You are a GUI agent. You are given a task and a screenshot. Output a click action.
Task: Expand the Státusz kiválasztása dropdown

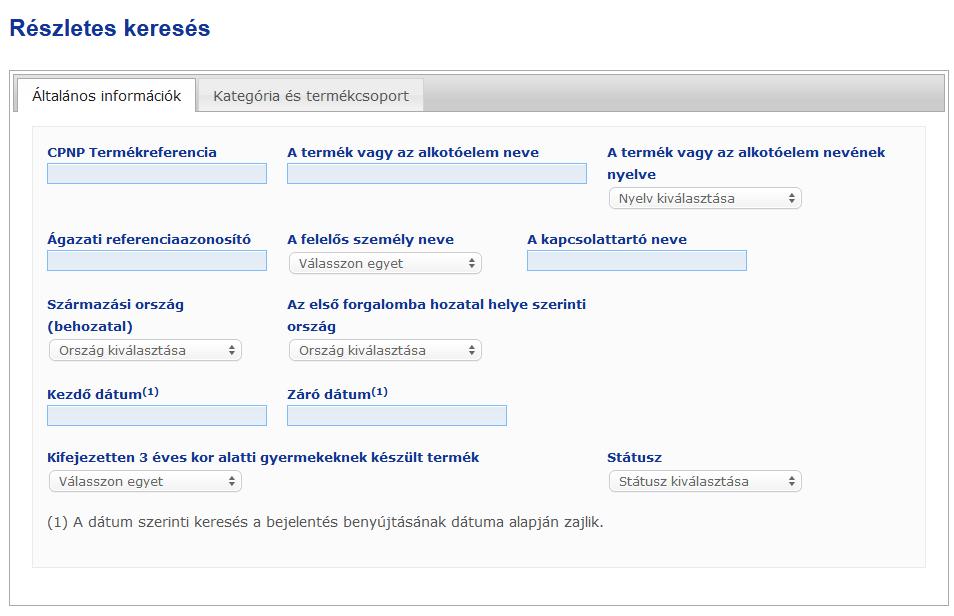(705, 481)
